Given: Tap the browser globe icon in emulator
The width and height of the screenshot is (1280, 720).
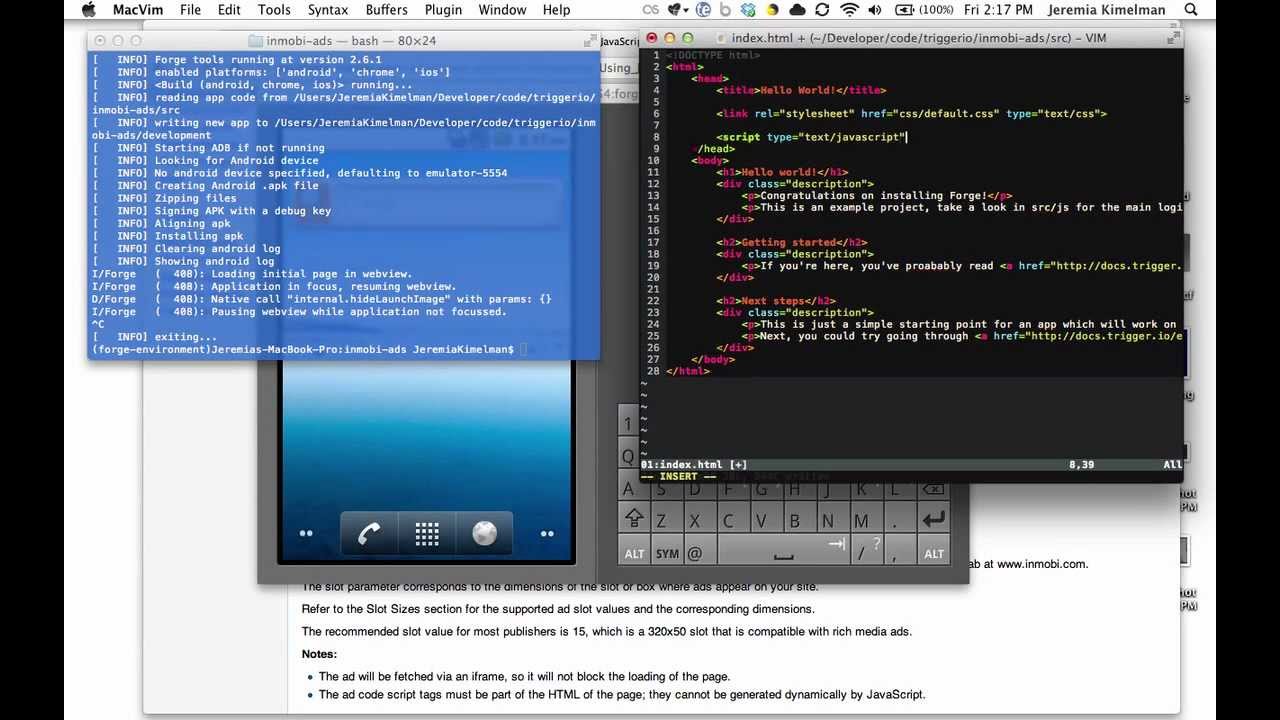Looking at the screenshot, I should [484, 533].
